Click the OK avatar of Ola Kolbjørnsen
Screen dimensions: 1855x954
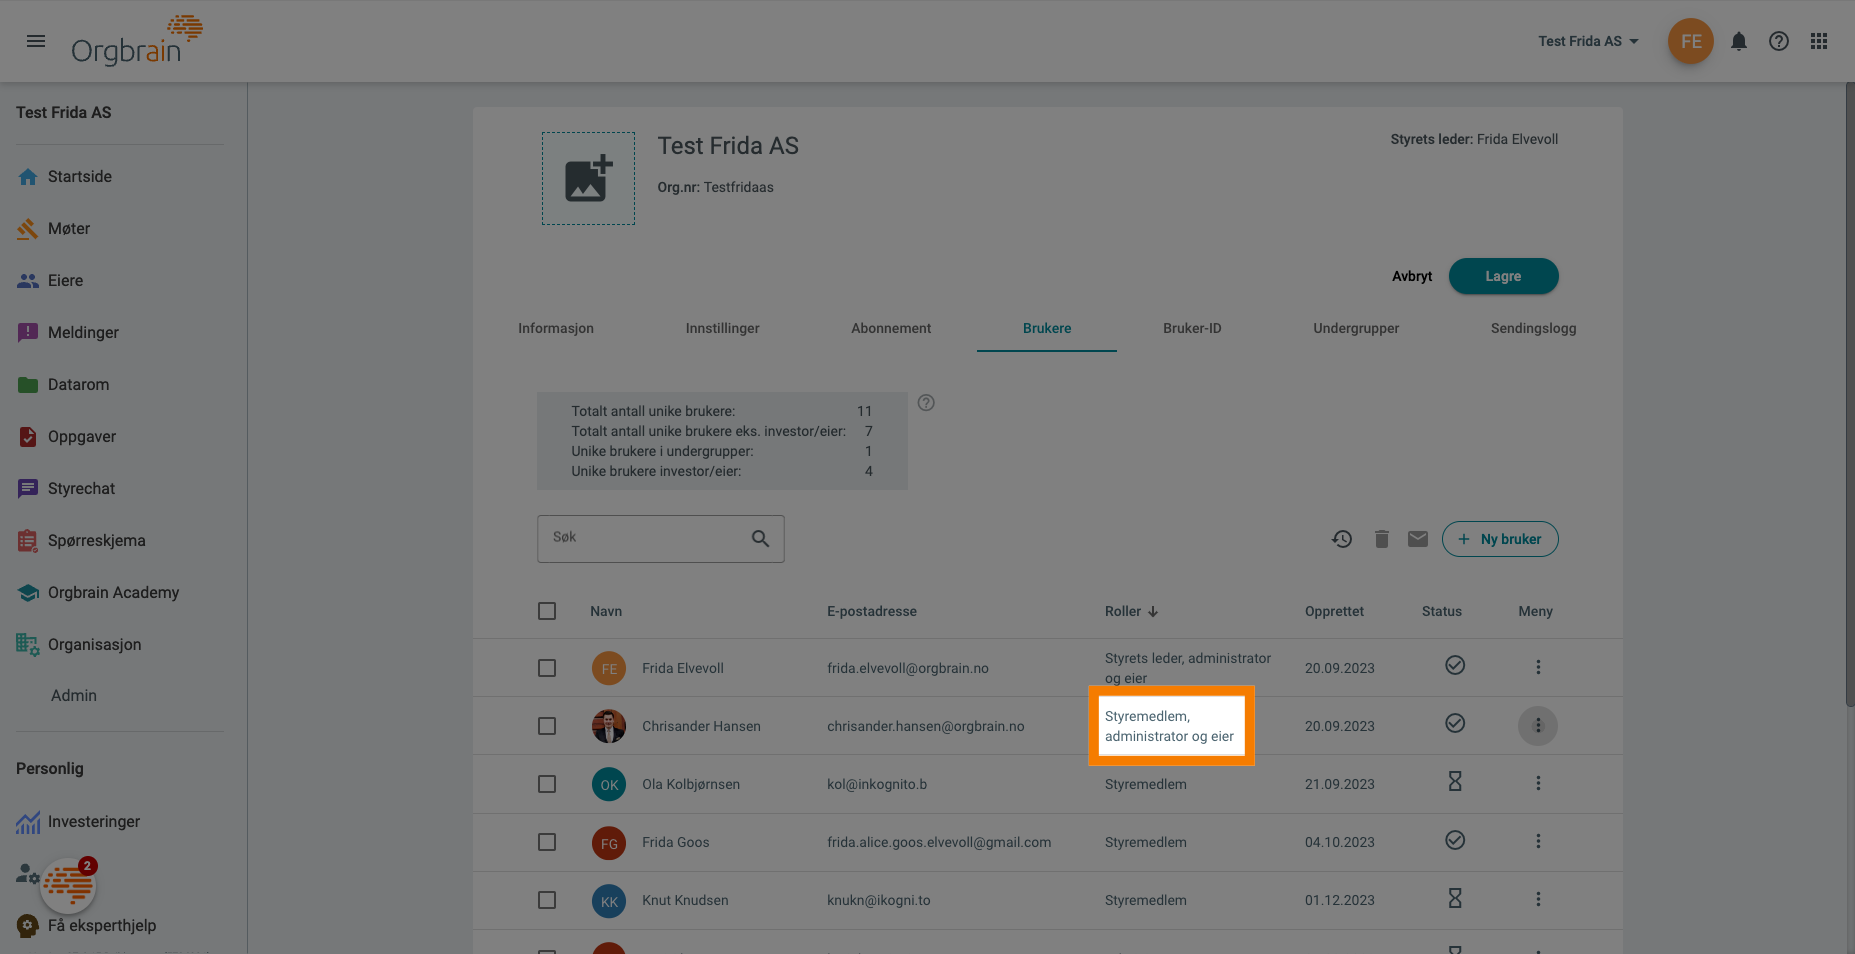[609, 784]
